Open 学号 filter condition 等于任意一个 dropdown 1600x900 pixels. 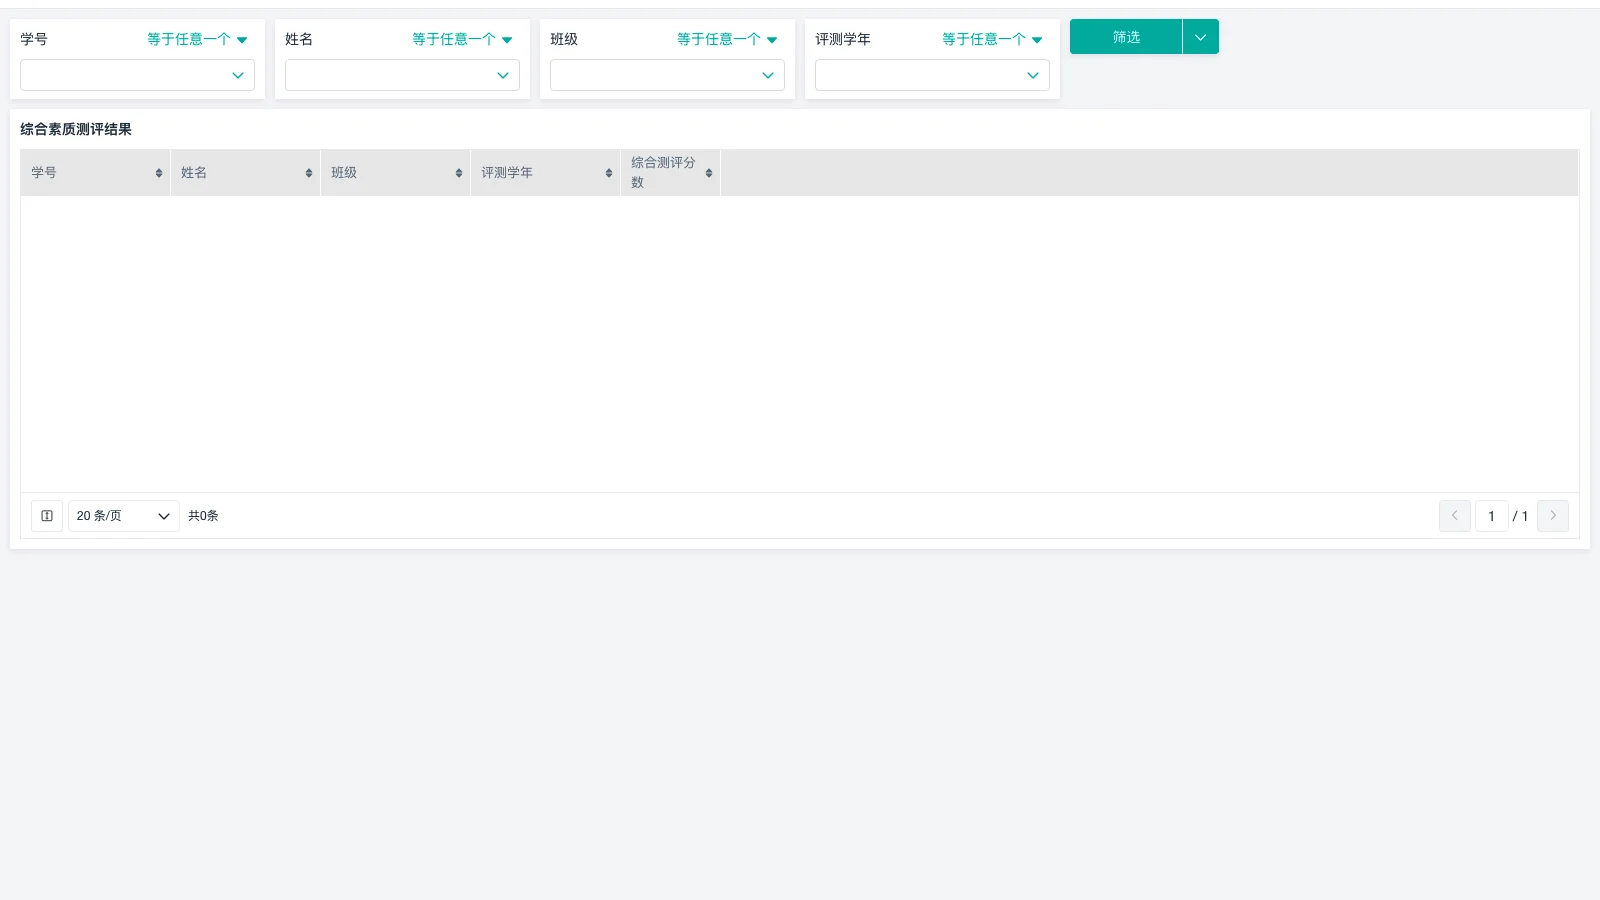197,39
